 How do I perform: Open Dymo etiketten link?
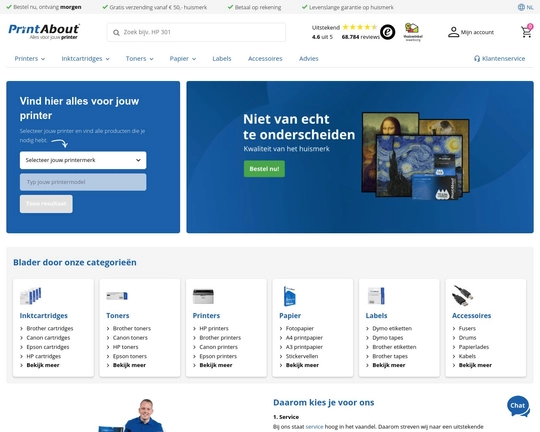[392, 328]
